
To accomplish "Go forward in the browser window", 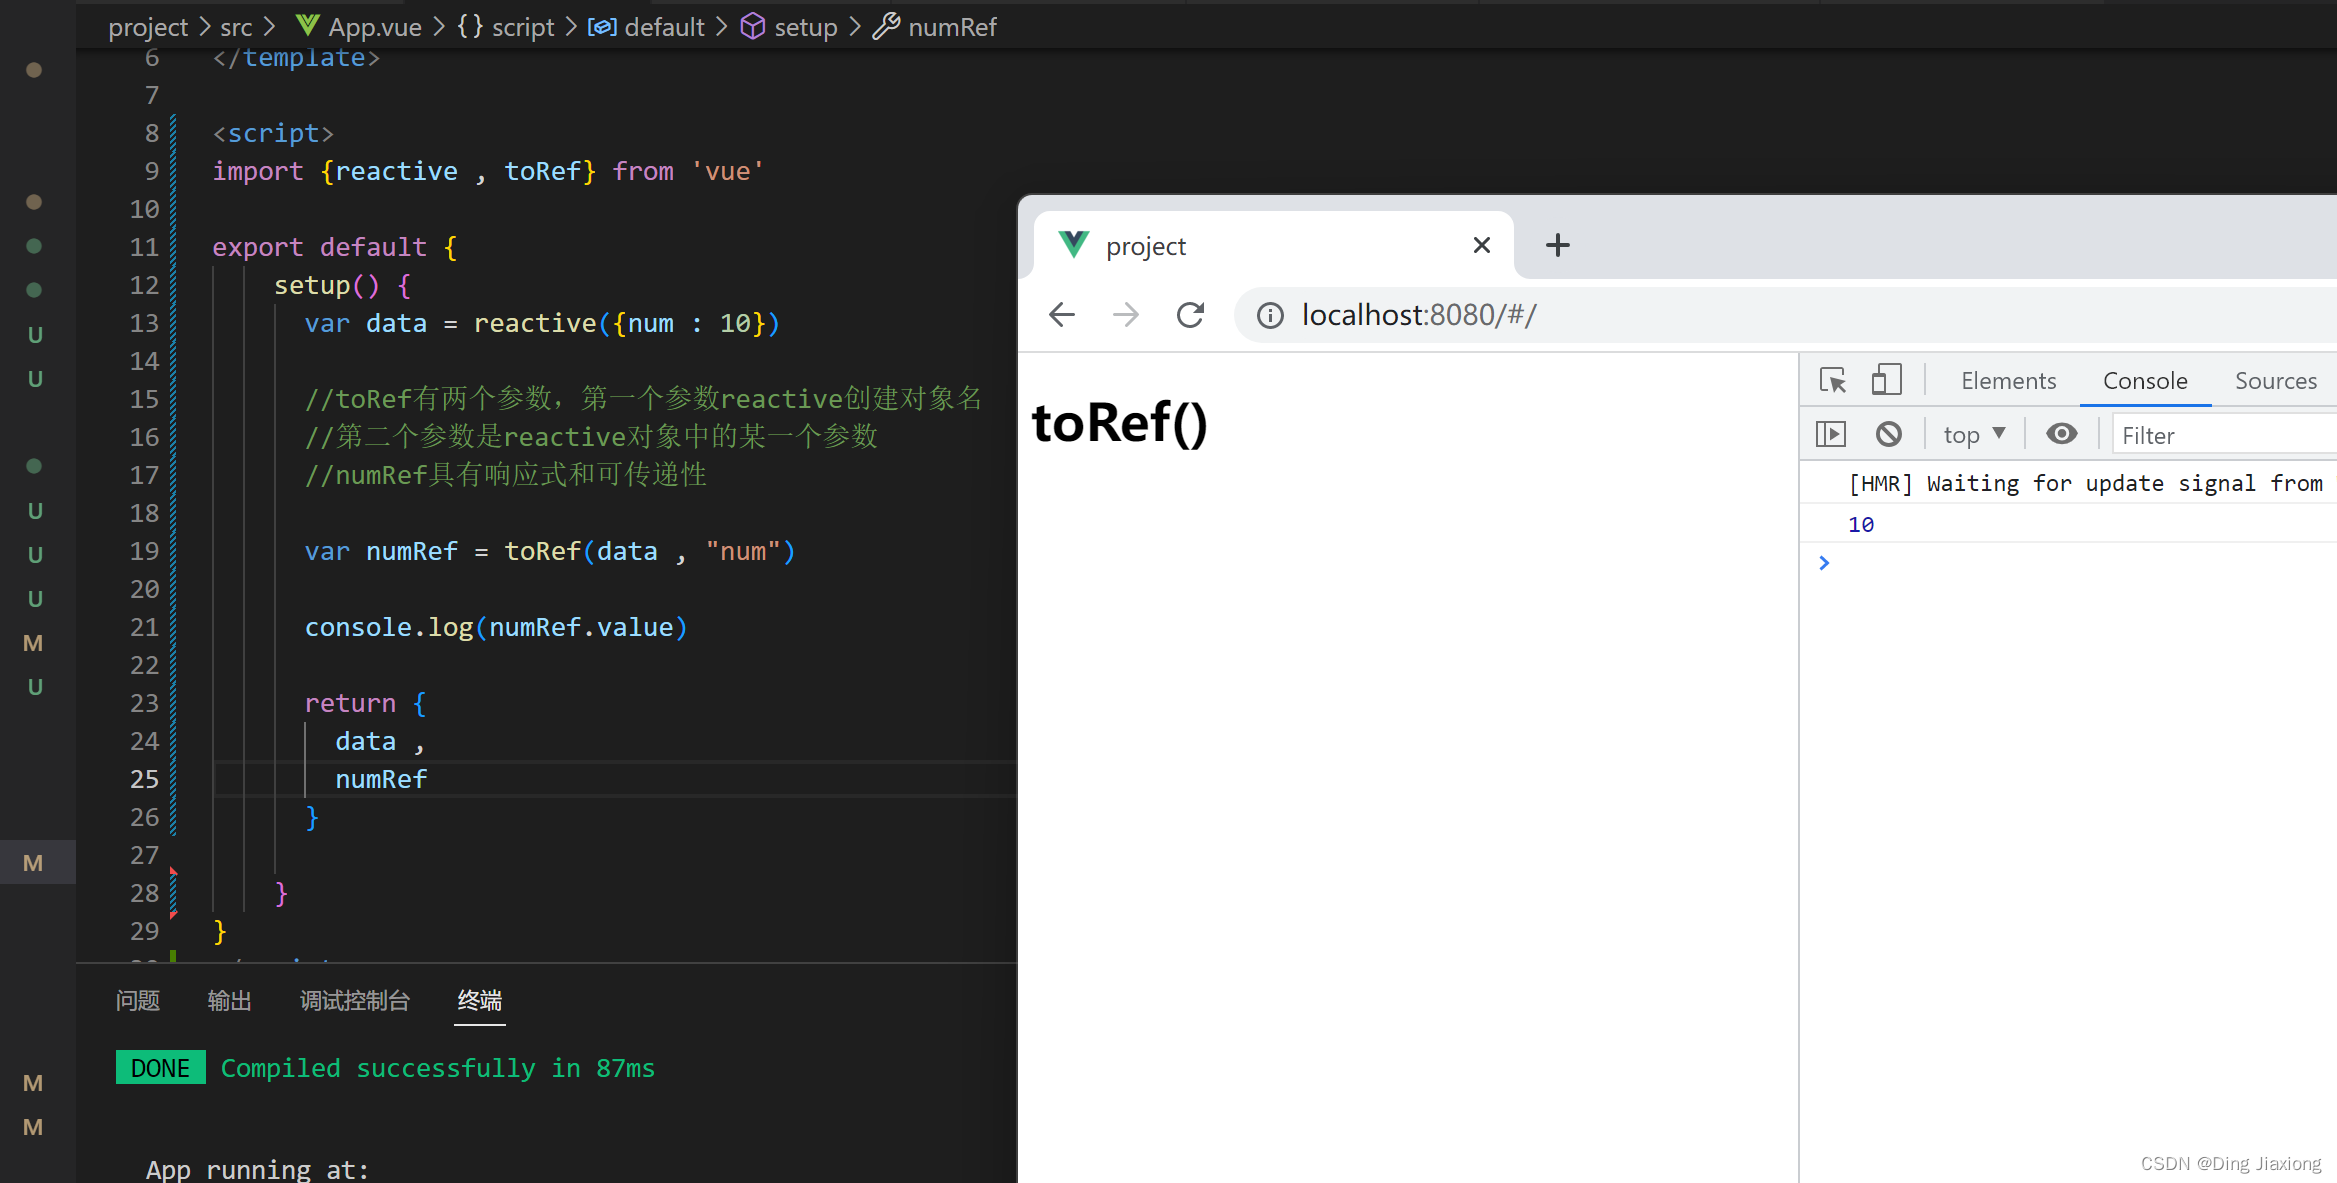I will pos(1126,315).
